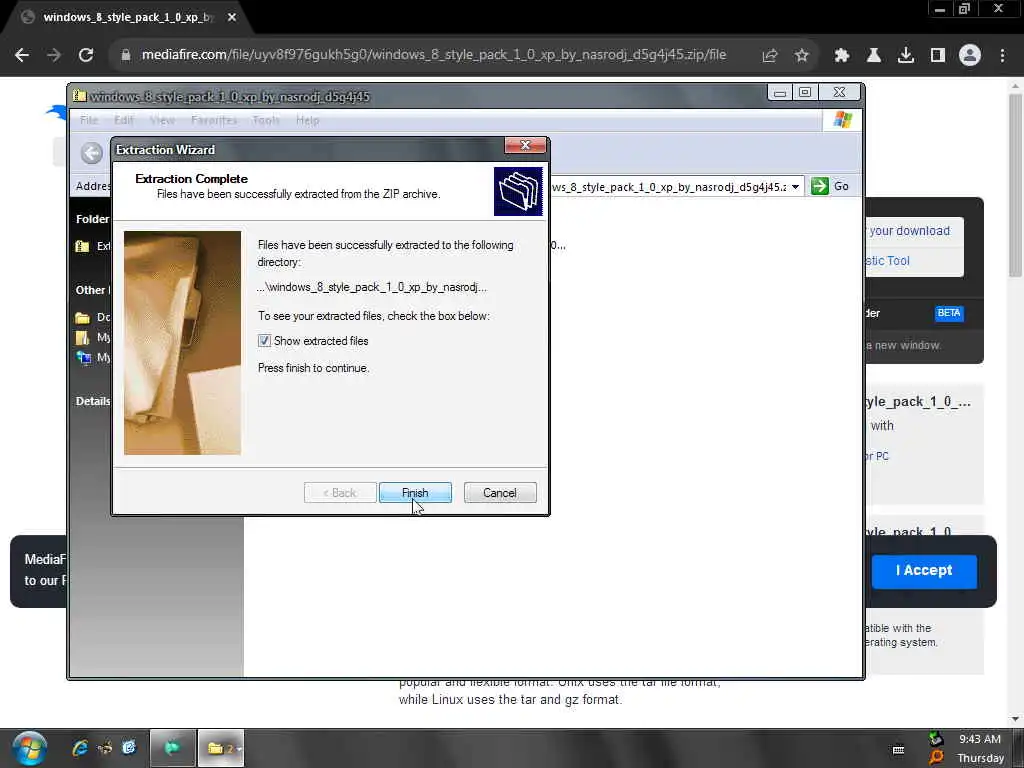This screenshot has width=1024, height=768.
Task: Click the 'stic Tool' link on MediaFire
Action: 888,261
